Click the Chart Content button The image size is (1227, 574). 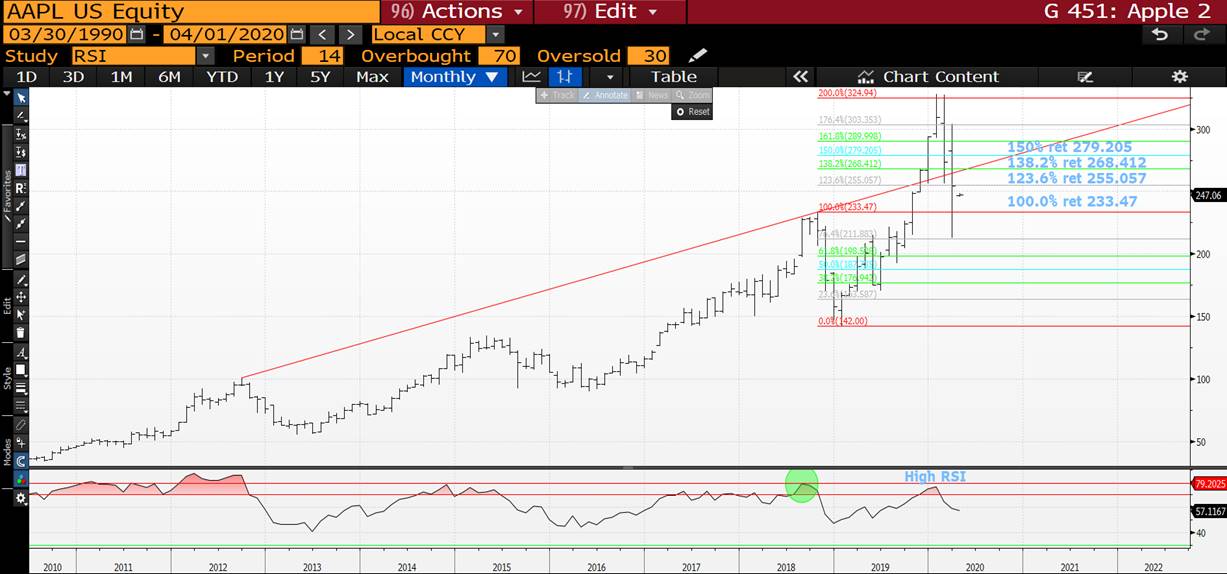click(x=927, y=76)
